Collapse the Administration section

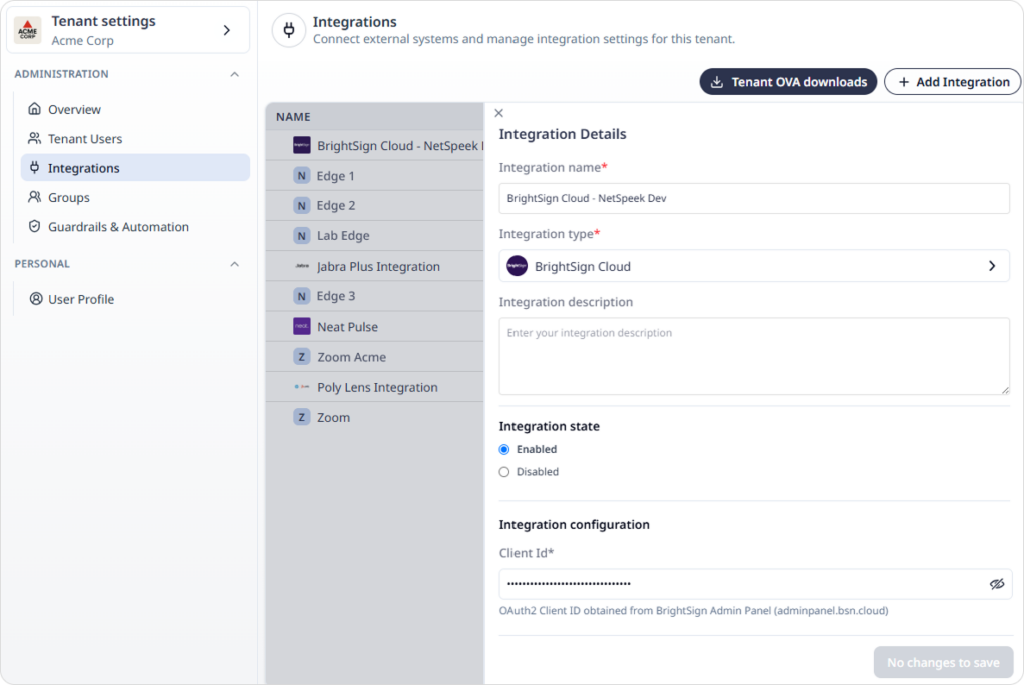click(234, 74)
